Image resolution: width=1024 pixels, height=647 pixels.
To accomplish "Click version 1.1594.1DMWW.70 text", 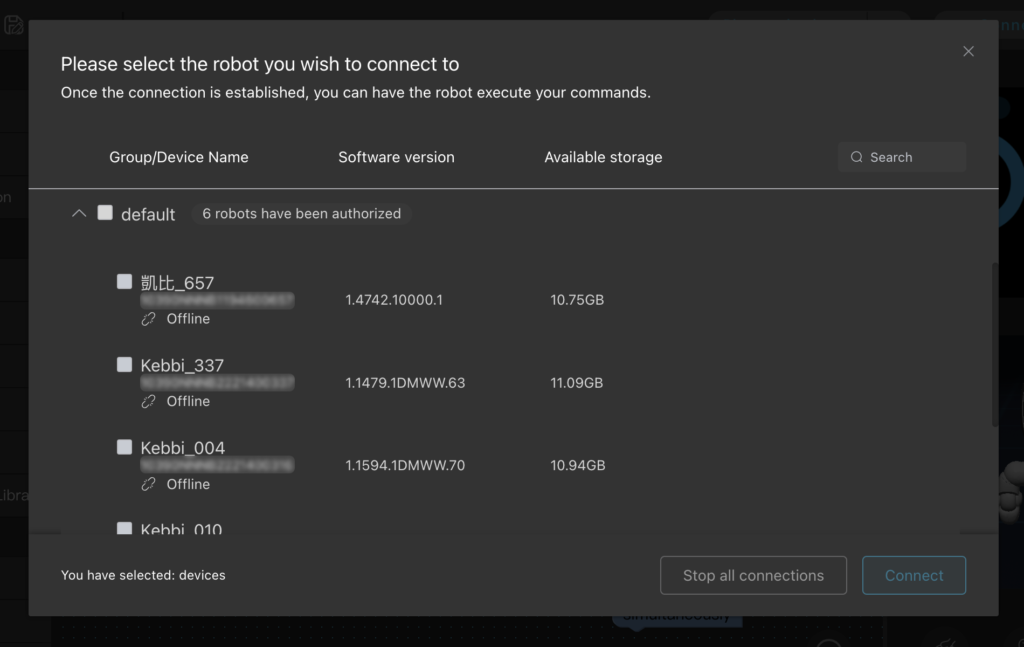I will (x=405, y=466).
